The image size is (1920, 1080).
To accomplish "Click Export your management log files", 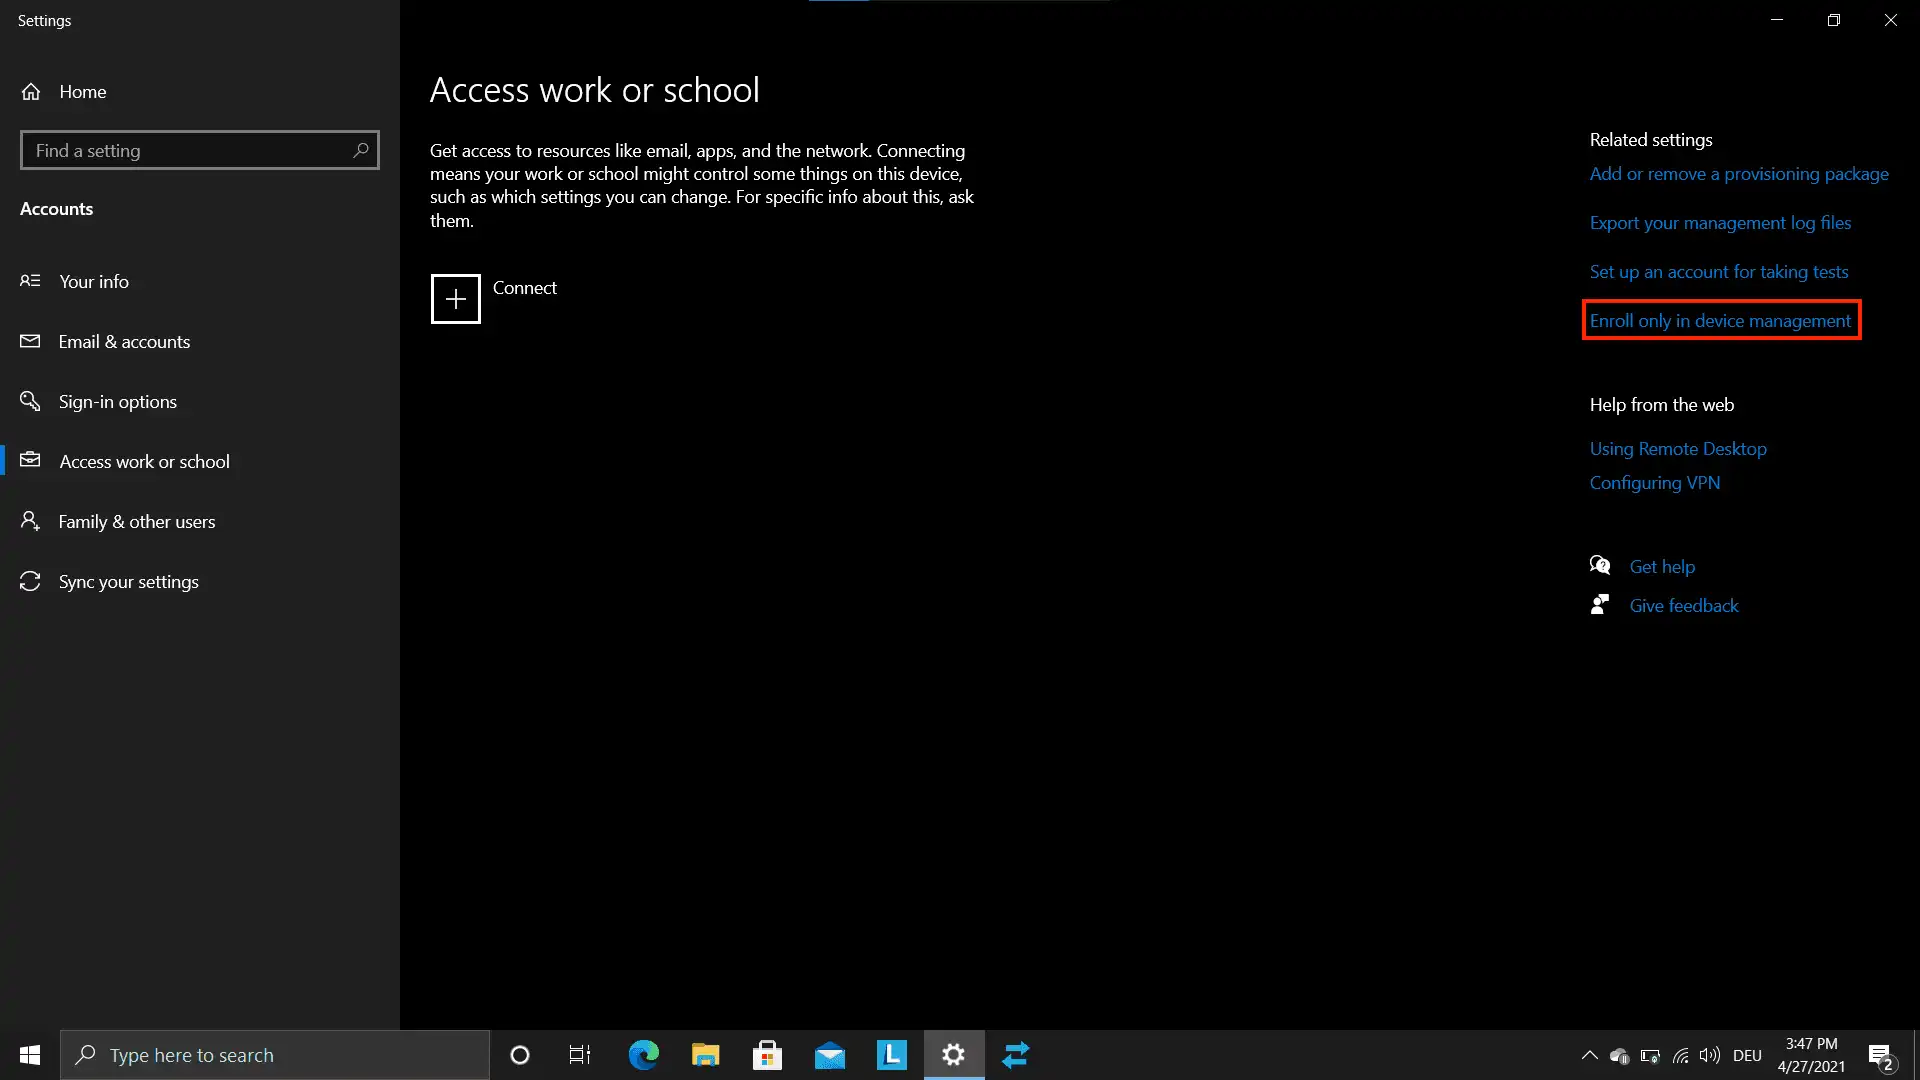I will click(1720, 223).
